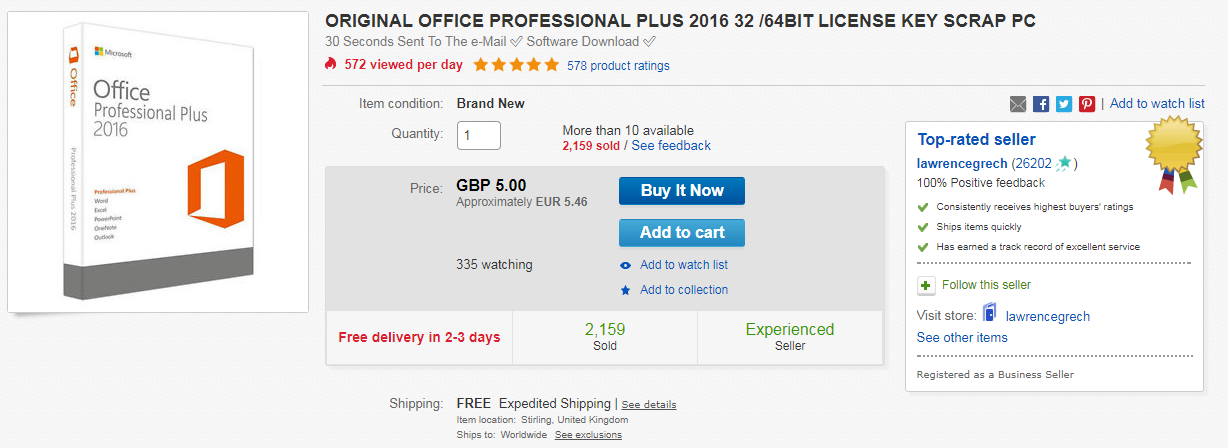
Task: Click the Office 2016 product image
Action: pos(158,163)
